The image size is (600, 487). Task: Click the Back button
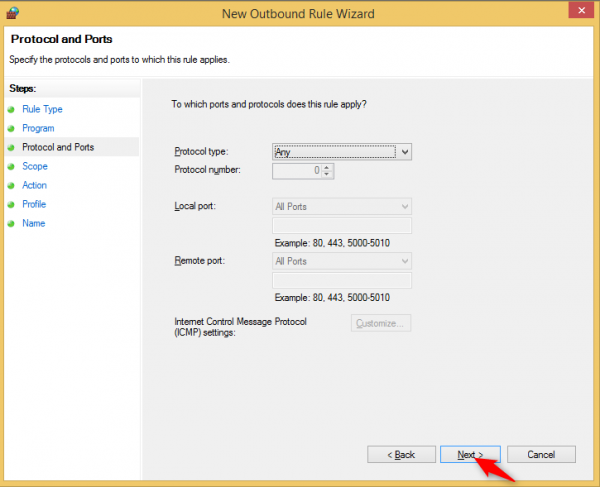(x=400, y=455)
